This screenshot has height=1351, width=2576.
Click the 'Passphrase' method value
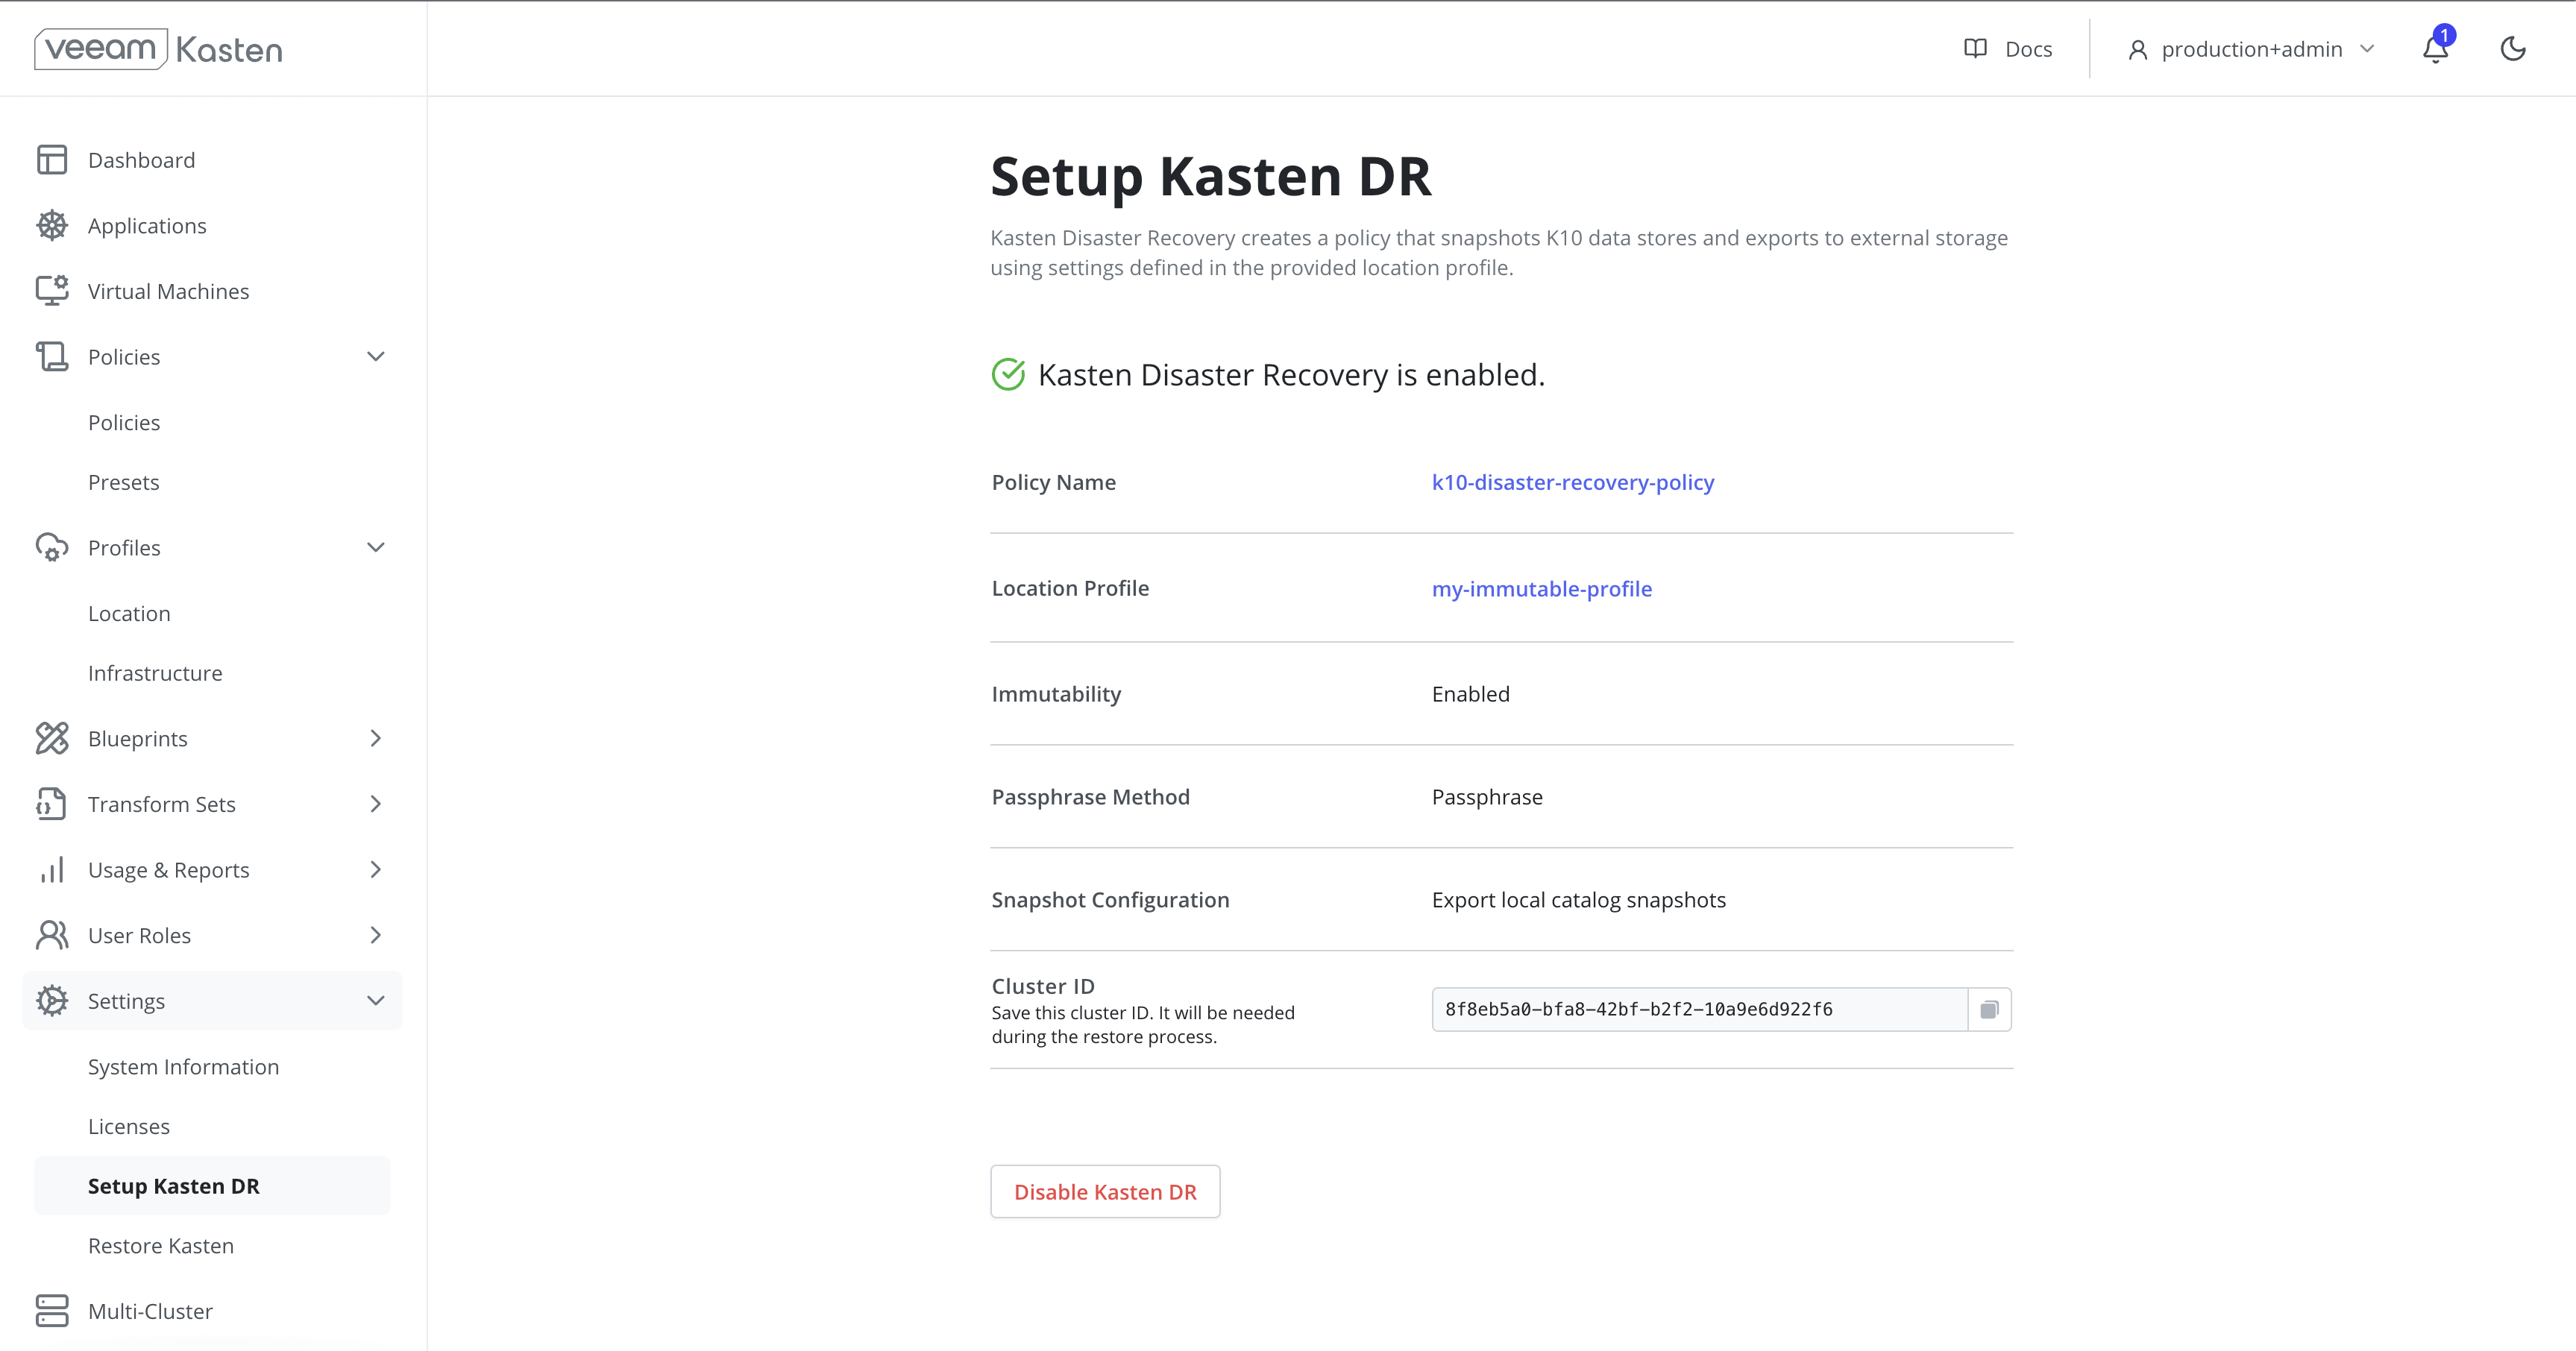click(1487, 797)
